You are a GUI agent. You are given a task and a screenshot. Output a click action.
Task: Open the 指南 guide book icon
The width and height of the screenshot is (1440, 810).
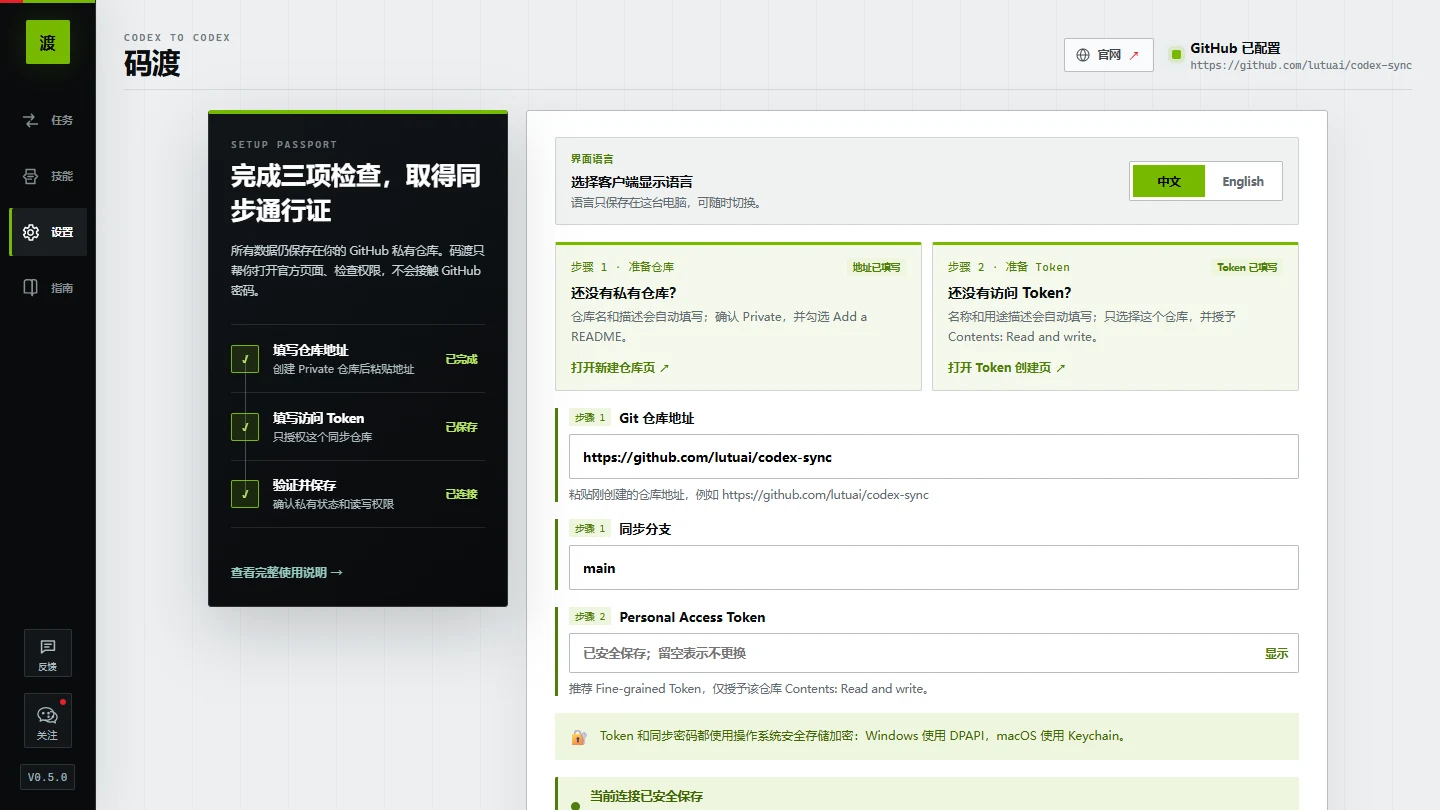click(x=31, y=288)
